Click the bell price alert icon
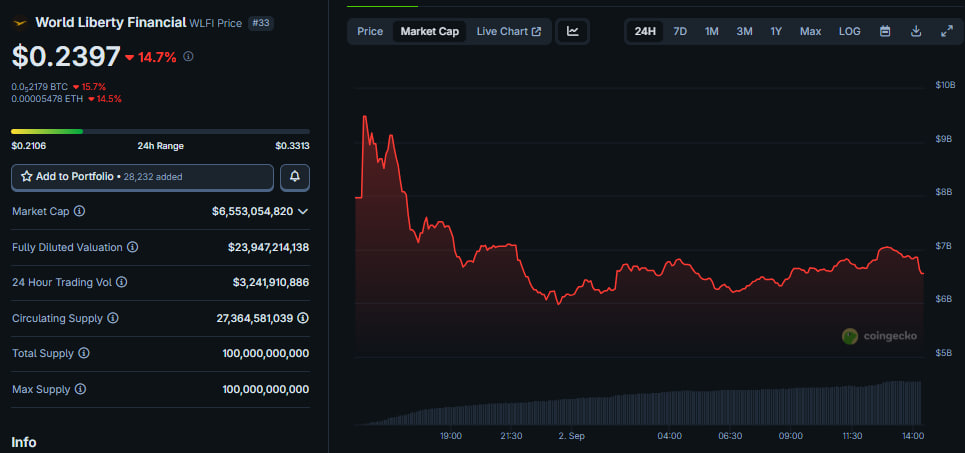The image size is (965, 453). [295, 177]
